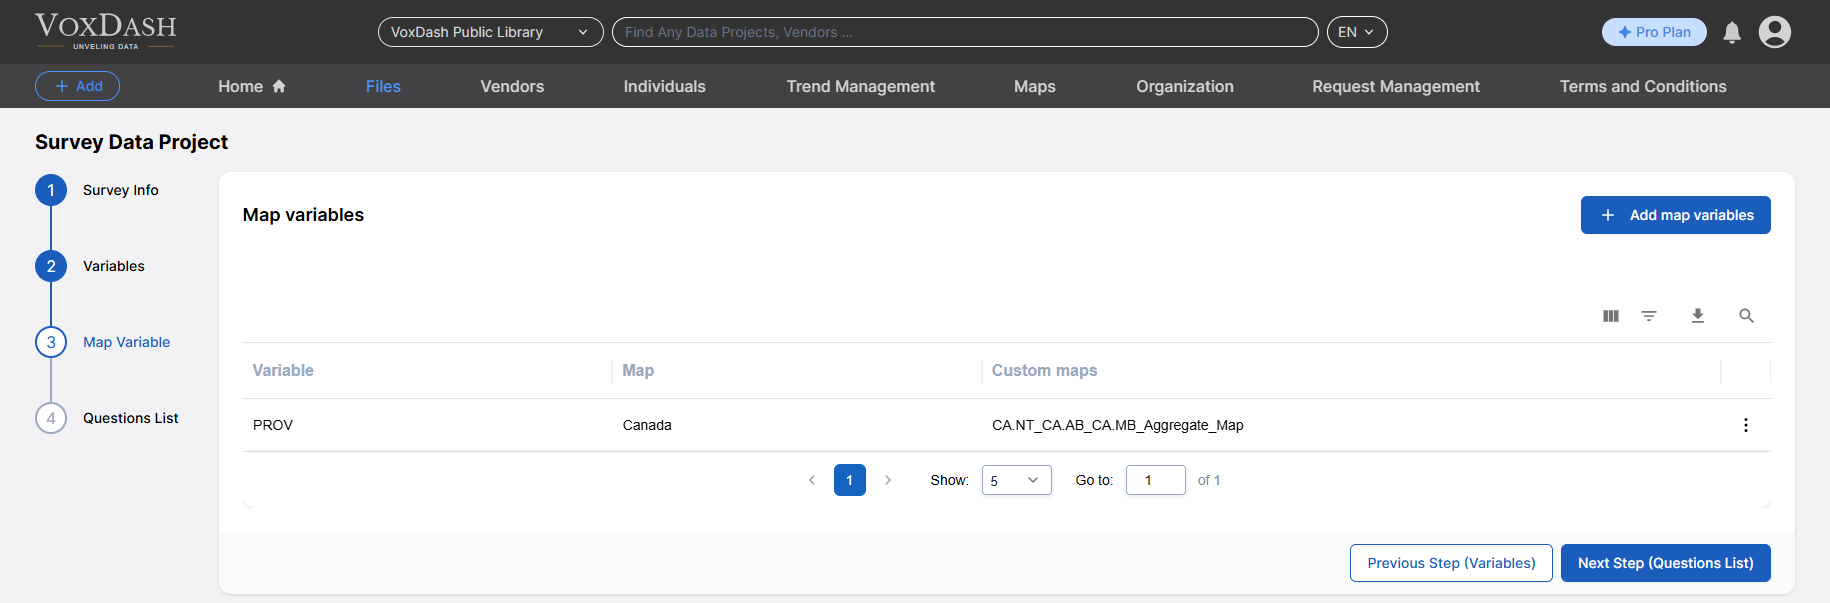Open the Organization menu

[1184, 87]
